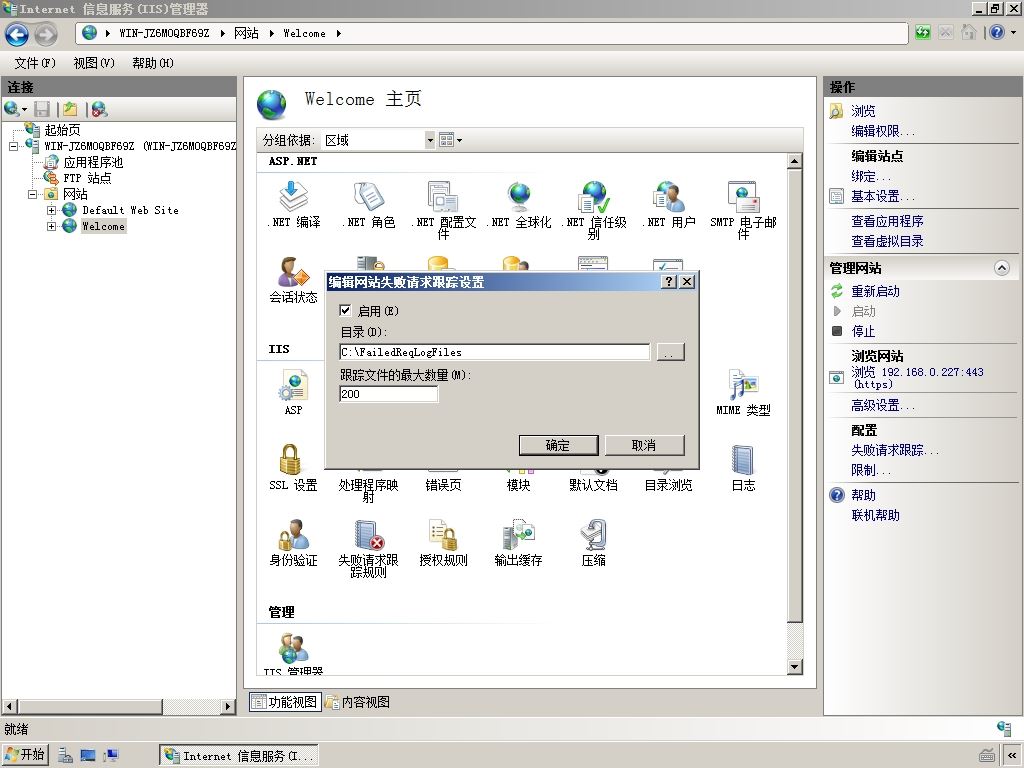Click the back navigation arrow

tap(17, 34)
